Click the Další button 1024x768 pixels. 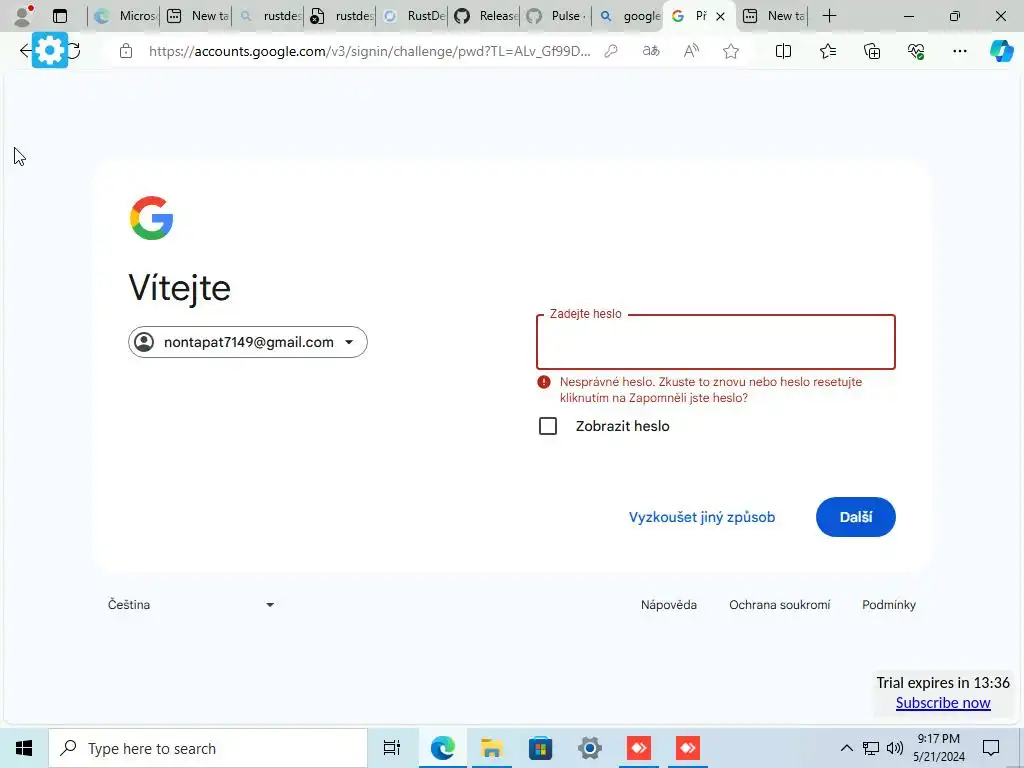(x=856, y=517)
